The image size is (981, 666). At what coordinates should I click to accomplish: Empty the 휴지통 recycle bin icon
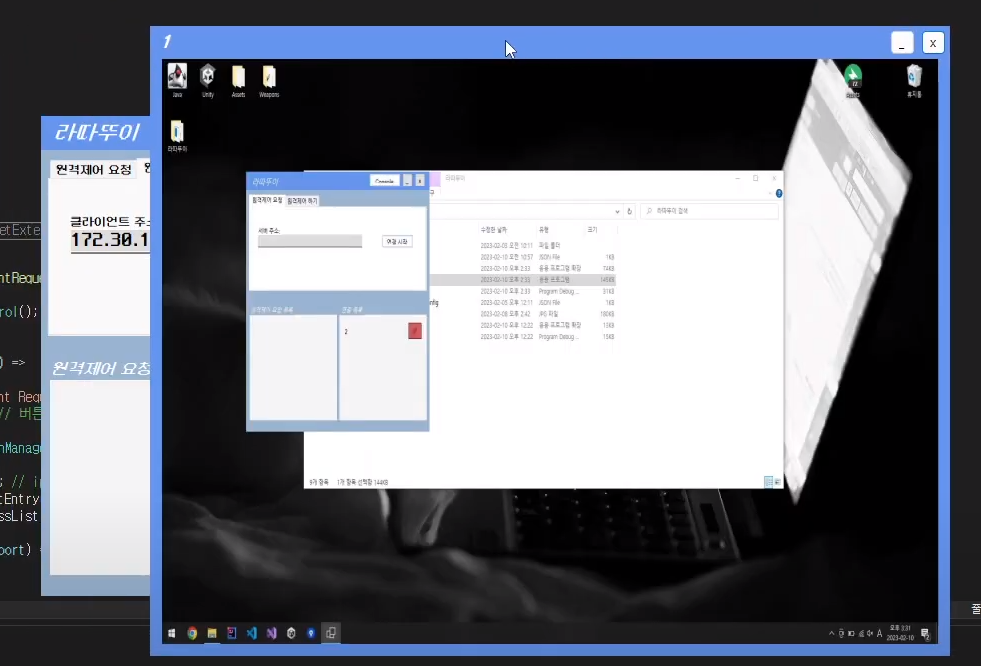pos(912,77)
